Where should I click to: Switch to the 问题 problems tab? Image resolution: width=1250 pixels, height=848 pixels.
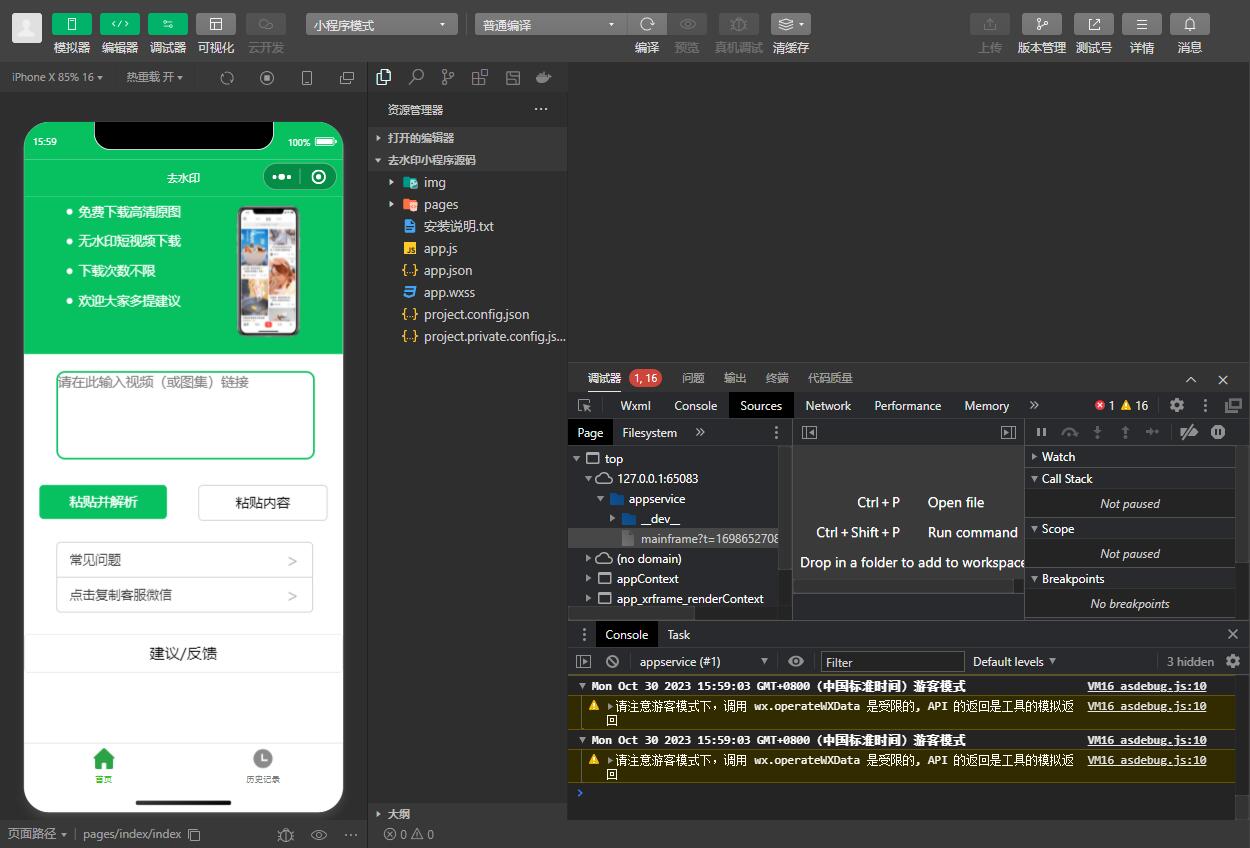693,378
